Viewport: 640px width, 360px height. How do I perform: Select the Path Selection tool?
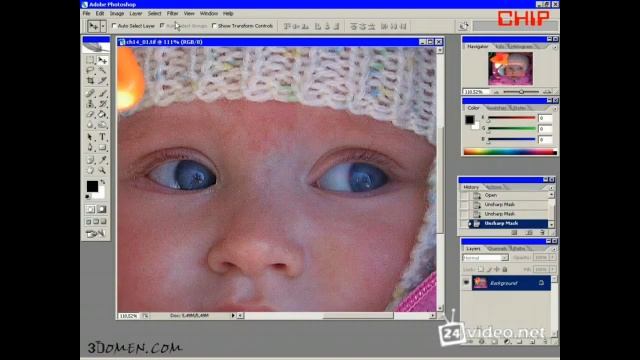click(90, 137)
